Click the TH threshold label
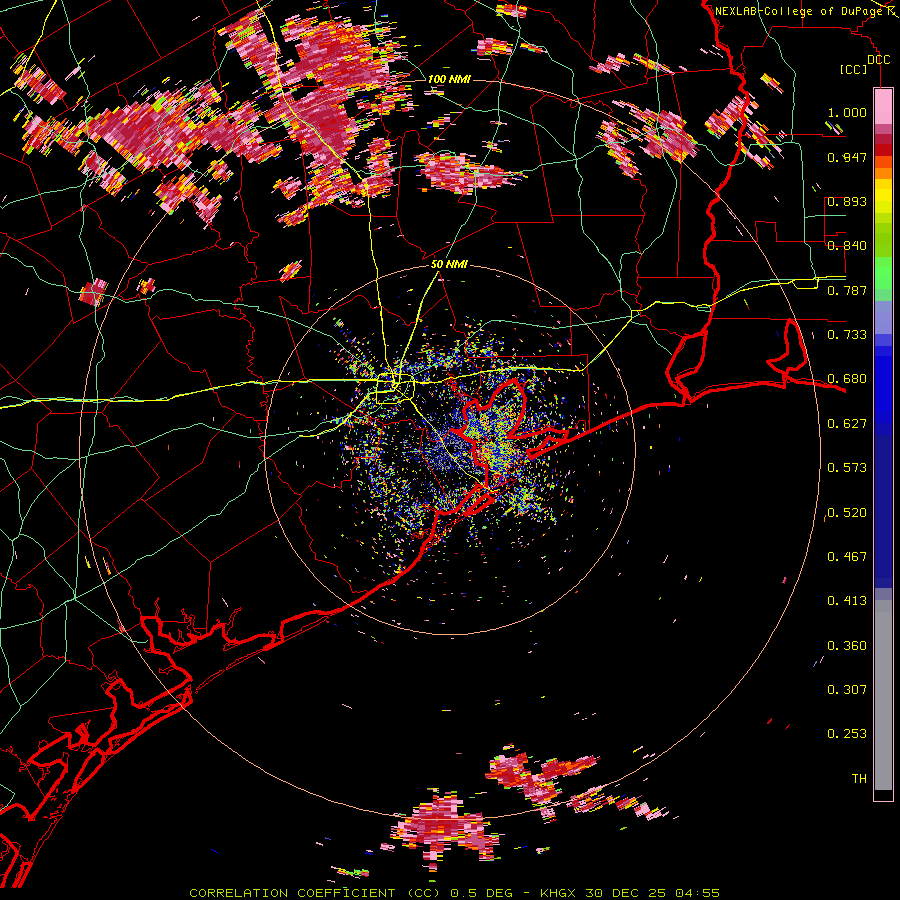Screen dimensions: 900x900 [x=859, y=778]
